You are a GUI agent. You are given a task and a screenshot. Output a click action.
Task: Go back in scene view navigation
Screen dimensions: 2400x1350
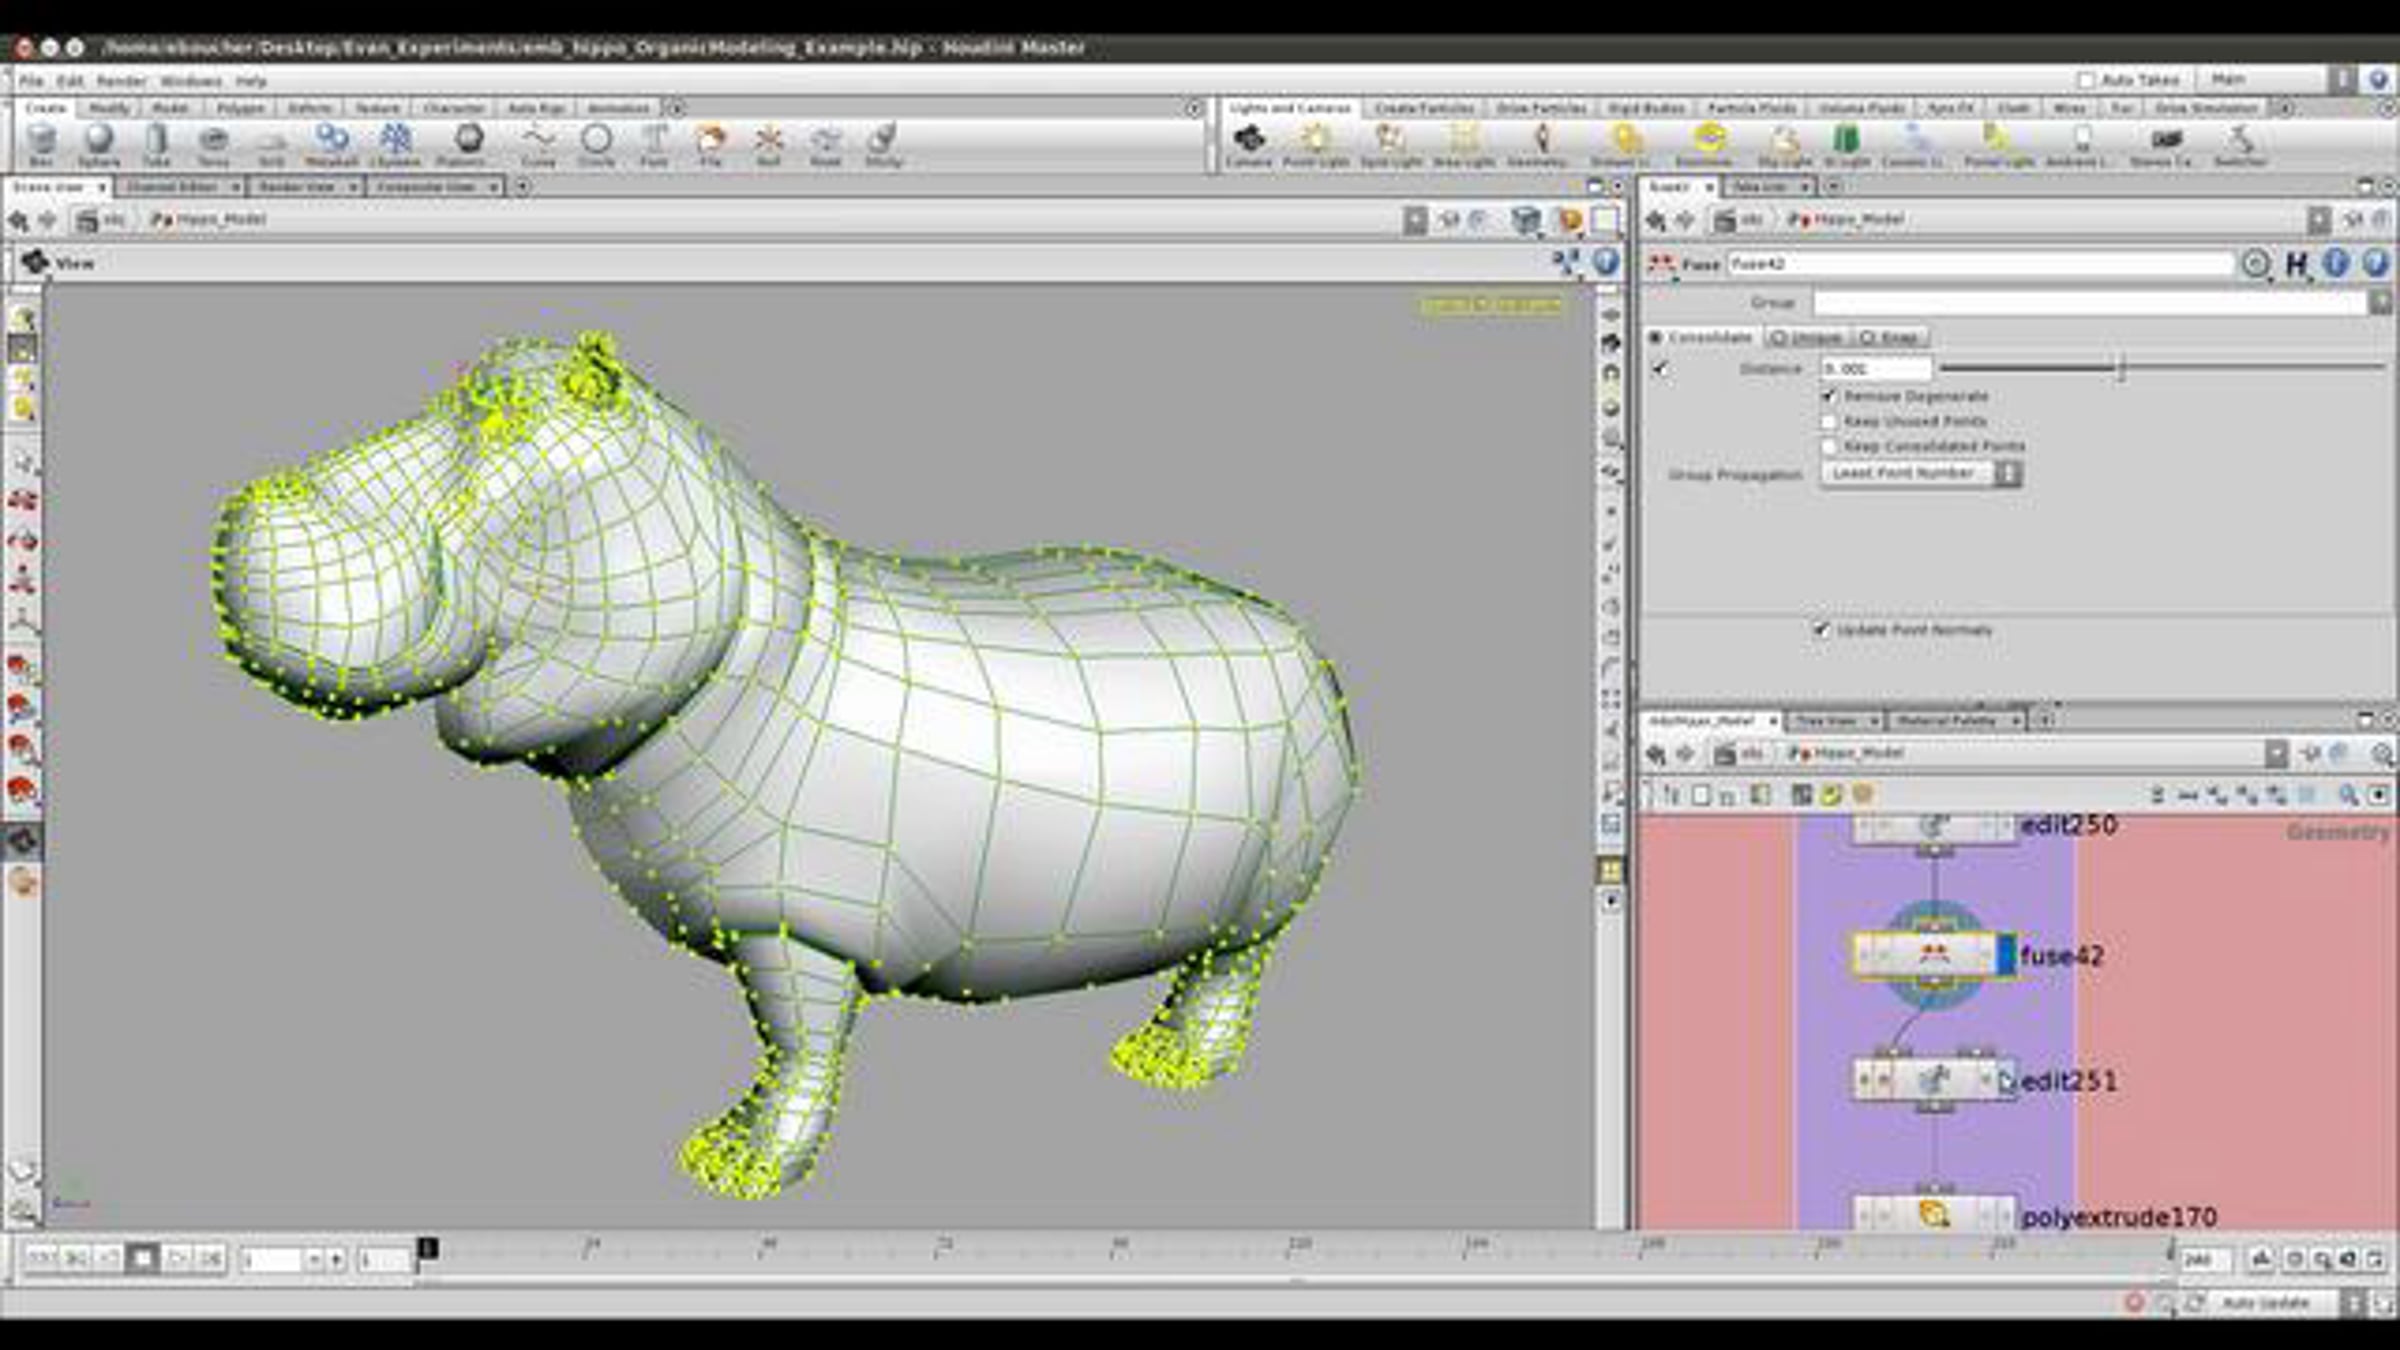18,220
